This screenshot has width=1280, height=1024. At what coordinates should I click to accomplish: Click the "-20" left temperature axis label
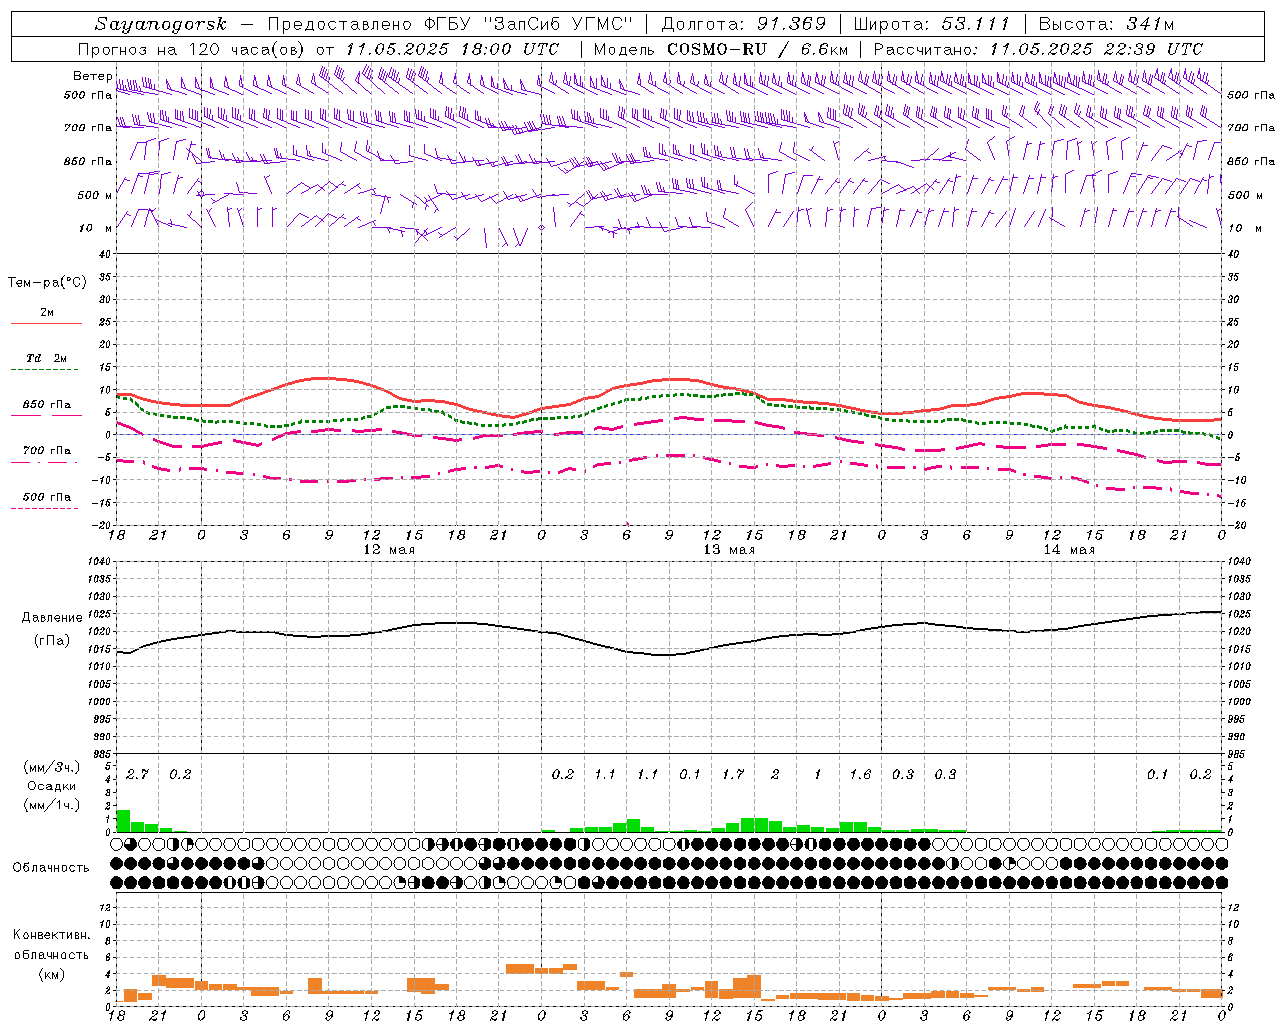[x=102, y=525]
